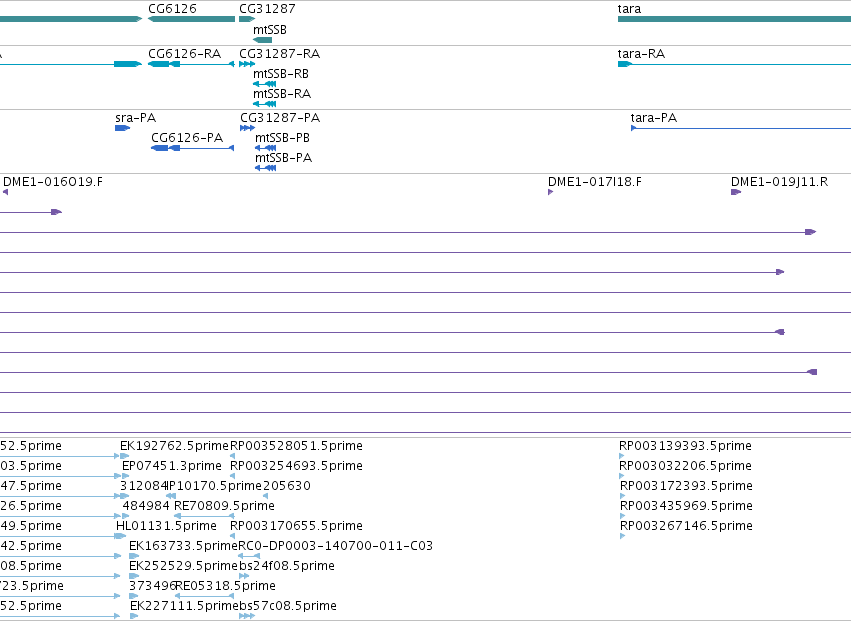Viewport: 851px width, 621px height.
Task: Select EST EK252529.5prime
Action: click(183, 566)
